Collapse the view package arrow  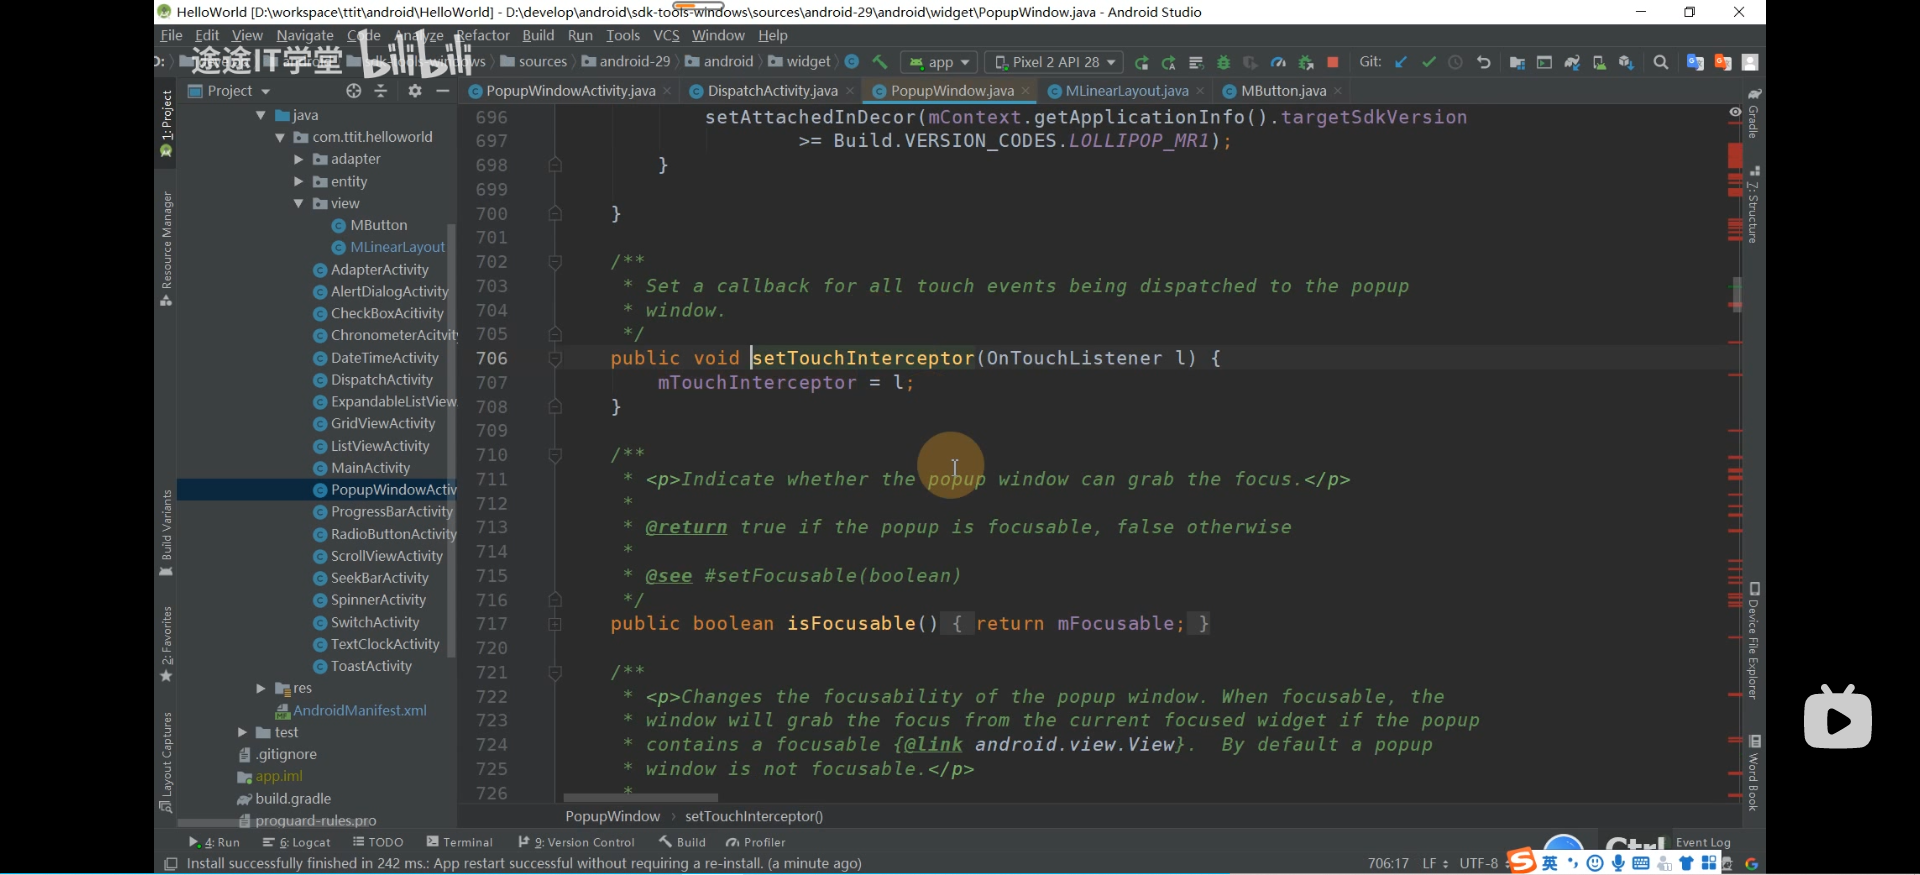298,203
